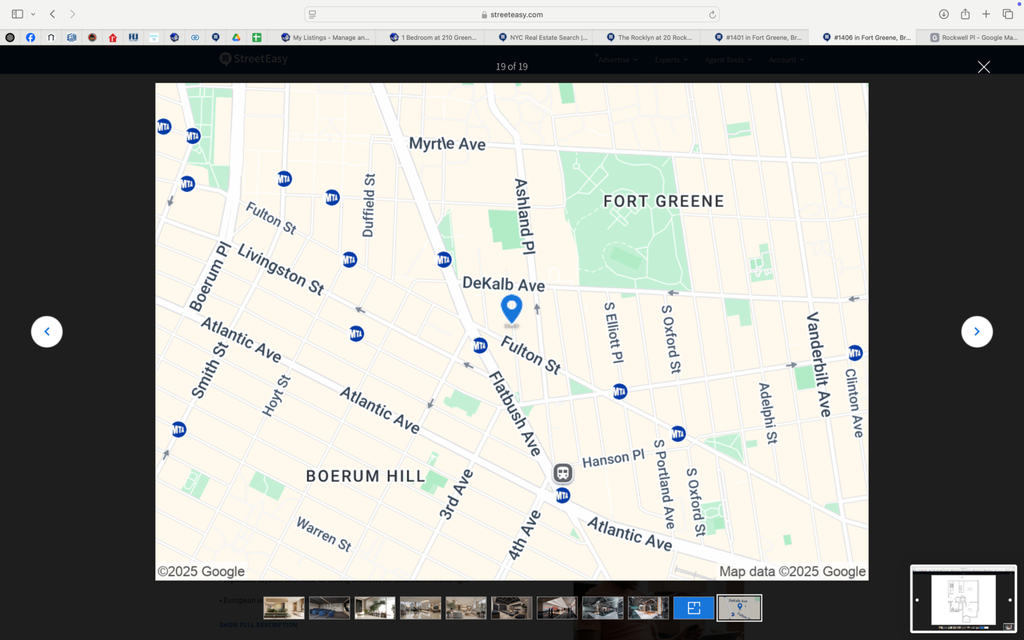Go back with the Safari back arrow
The image size is (1024, 640).
(x=52, y=14)
